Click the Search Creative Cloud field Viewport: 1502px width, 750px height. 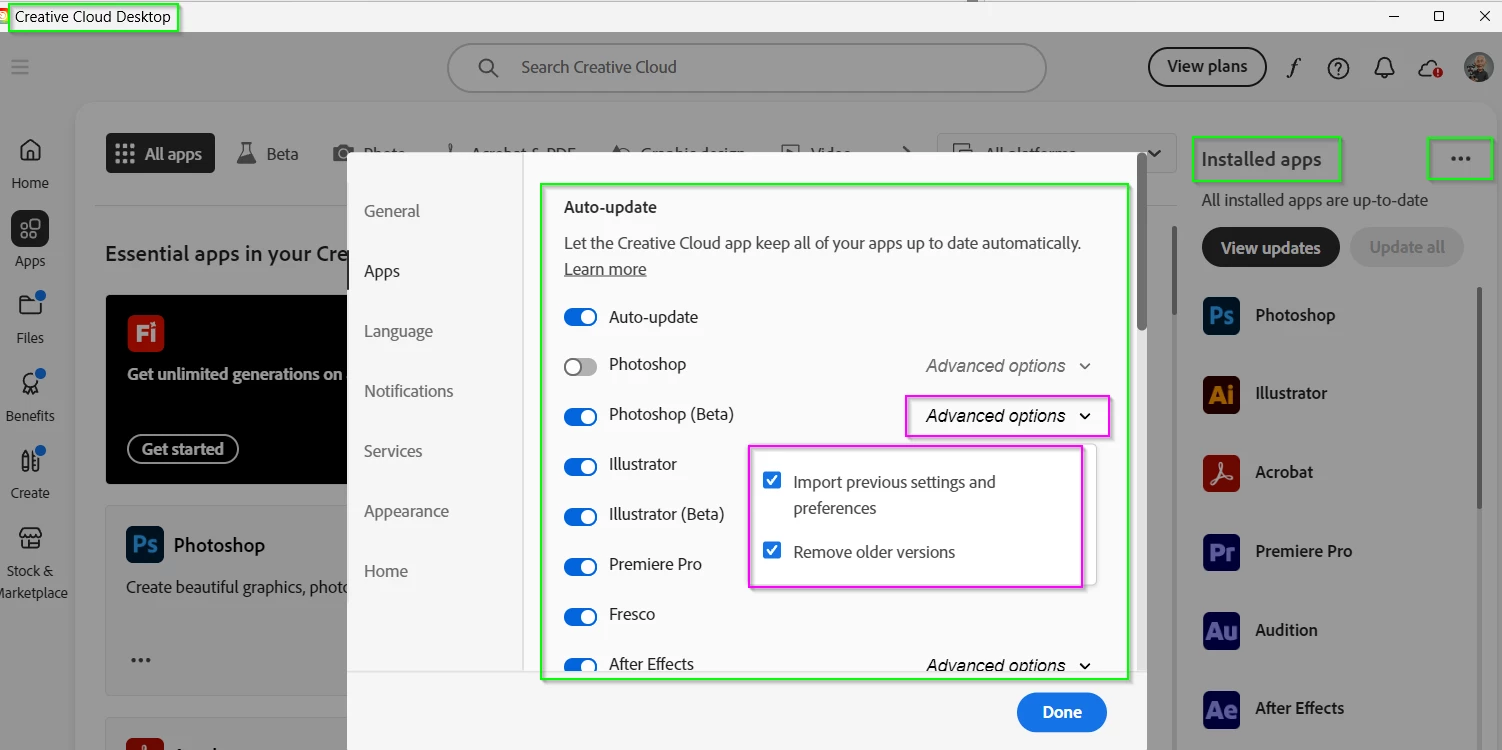pos(746,68)
